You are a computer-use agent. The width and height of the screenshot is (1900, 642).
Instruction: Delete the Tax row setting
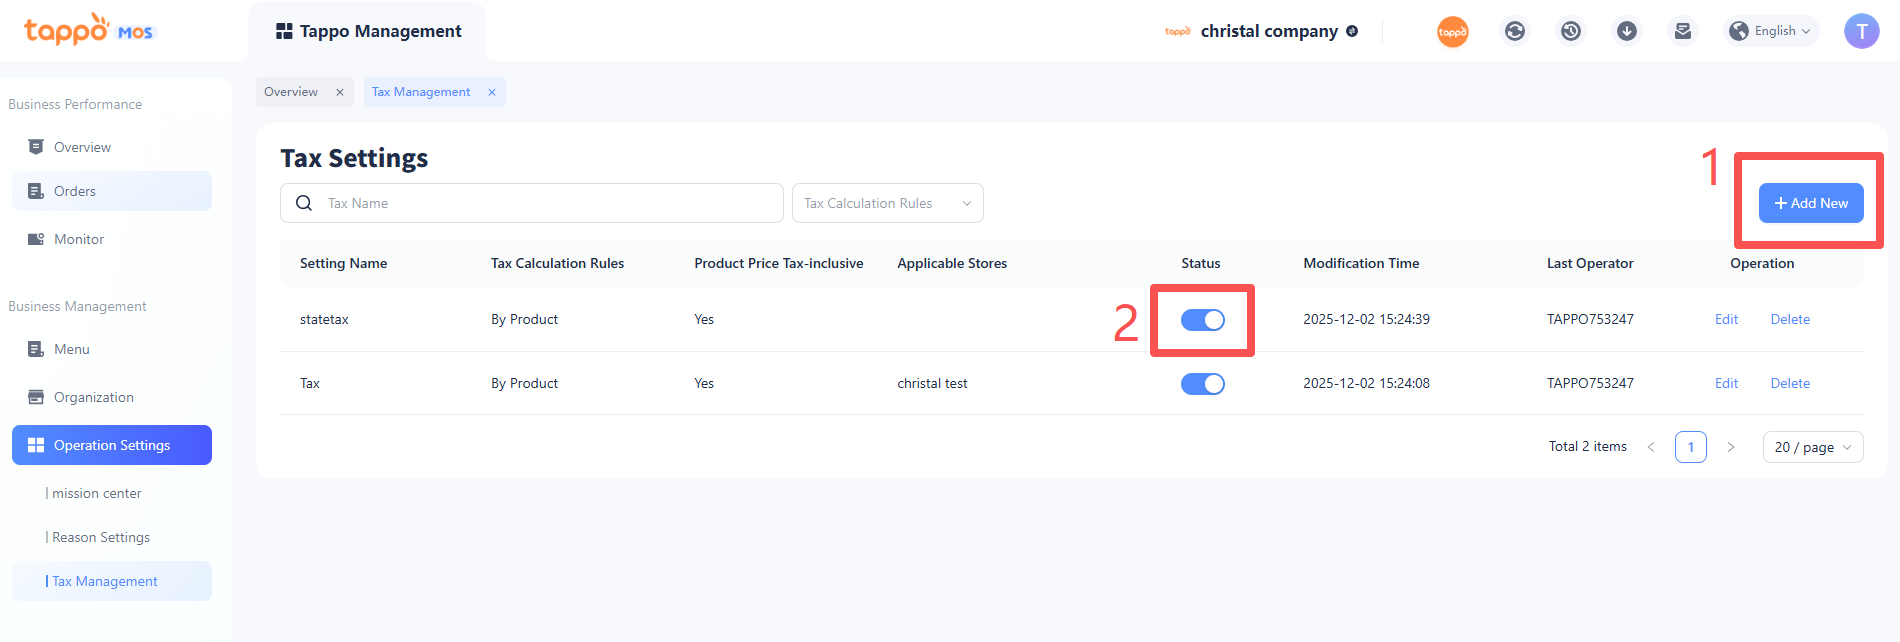1790,384
